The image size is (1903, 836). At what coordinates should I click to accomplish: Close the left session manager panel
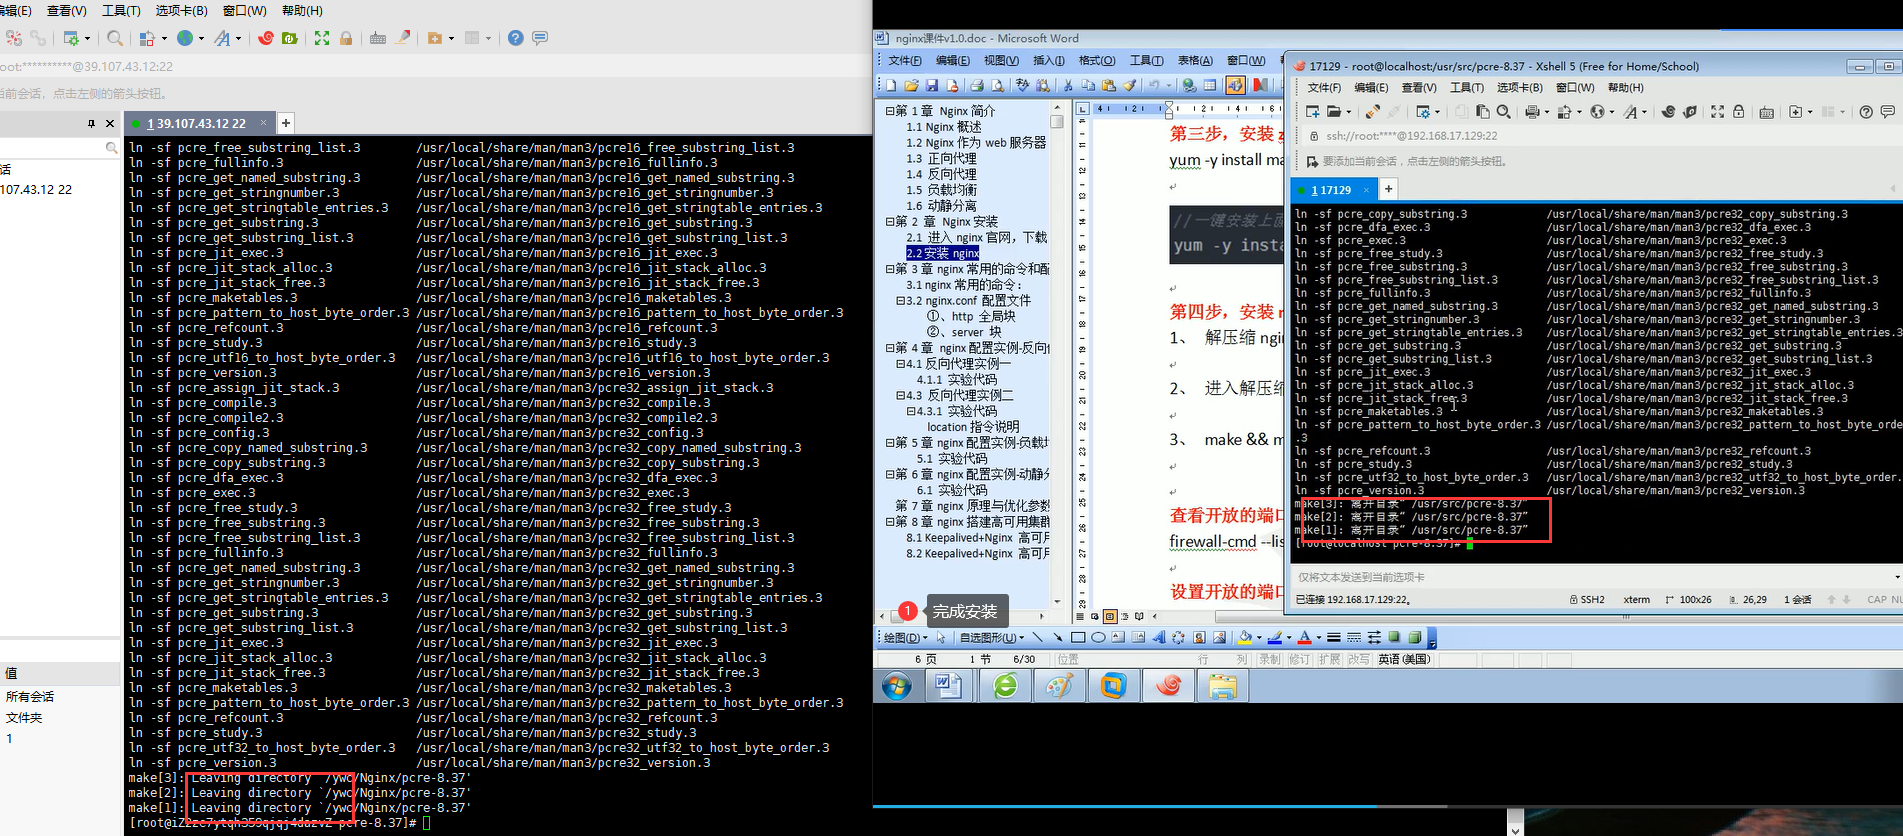110,124
